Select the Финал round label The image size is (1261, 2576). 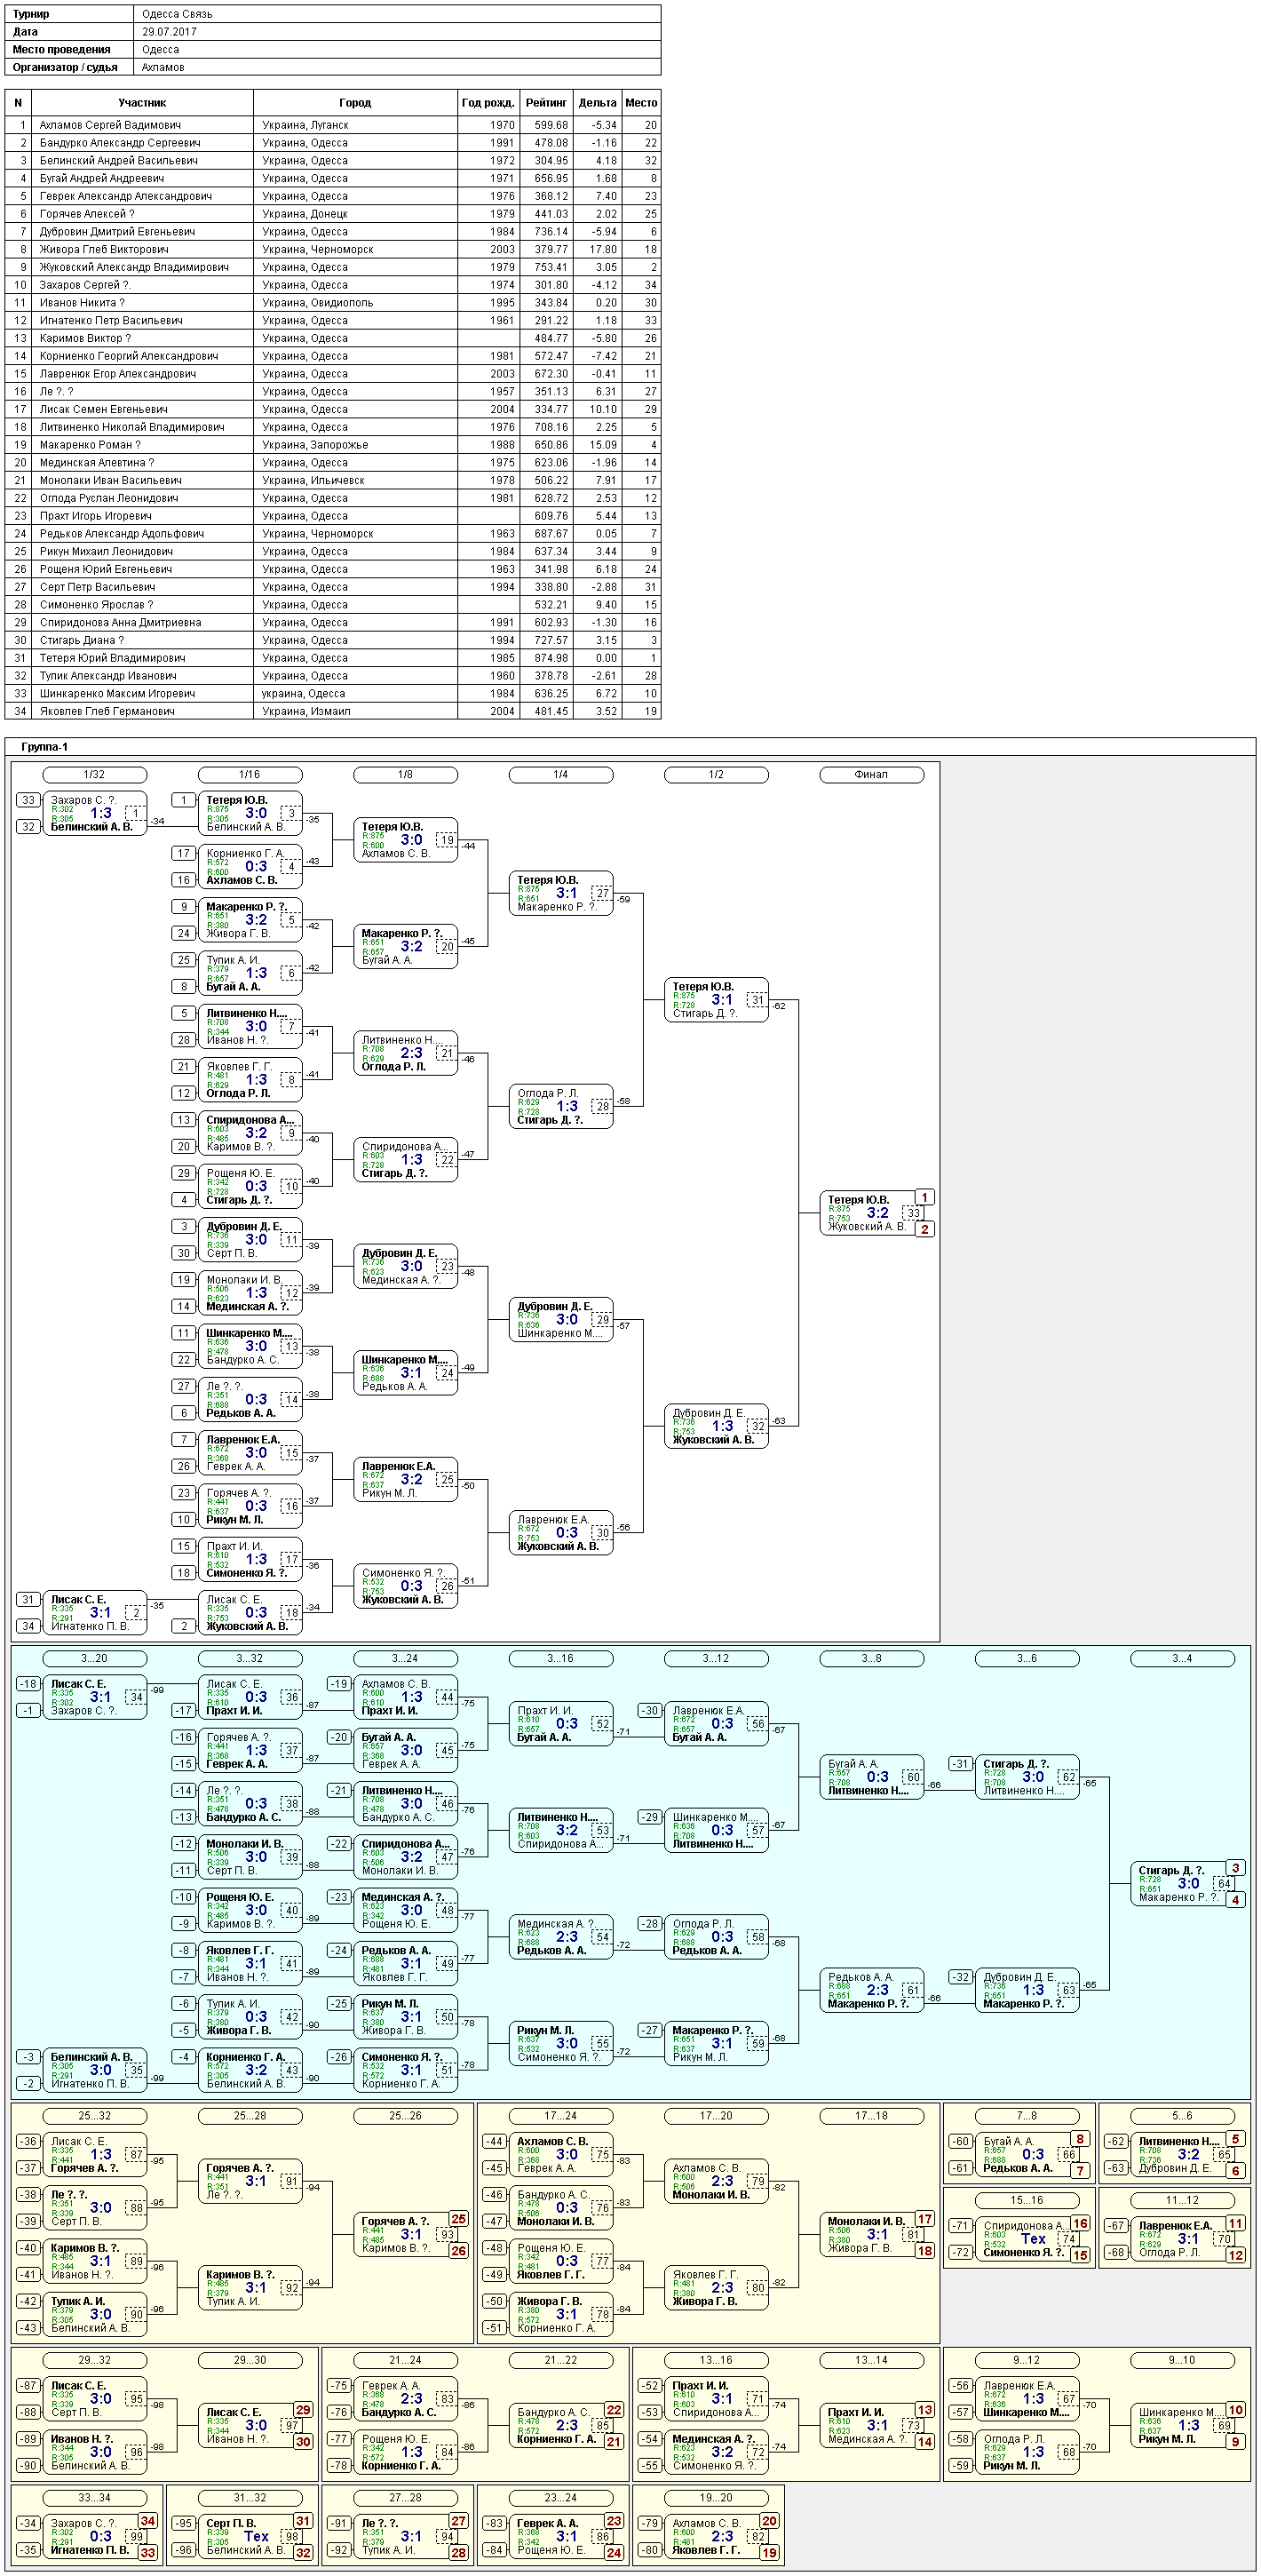(871, 775)
